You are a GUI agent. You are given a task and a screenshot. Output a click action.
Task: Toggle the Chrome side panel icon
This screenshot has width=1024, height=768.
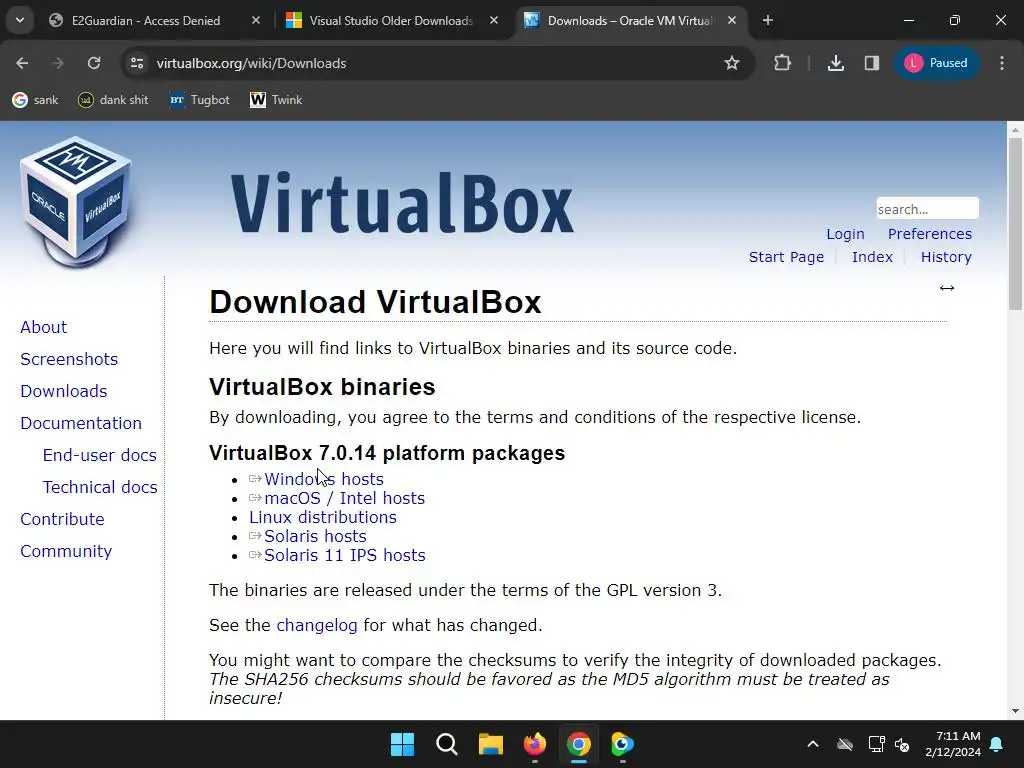click(x=872, y=63)
